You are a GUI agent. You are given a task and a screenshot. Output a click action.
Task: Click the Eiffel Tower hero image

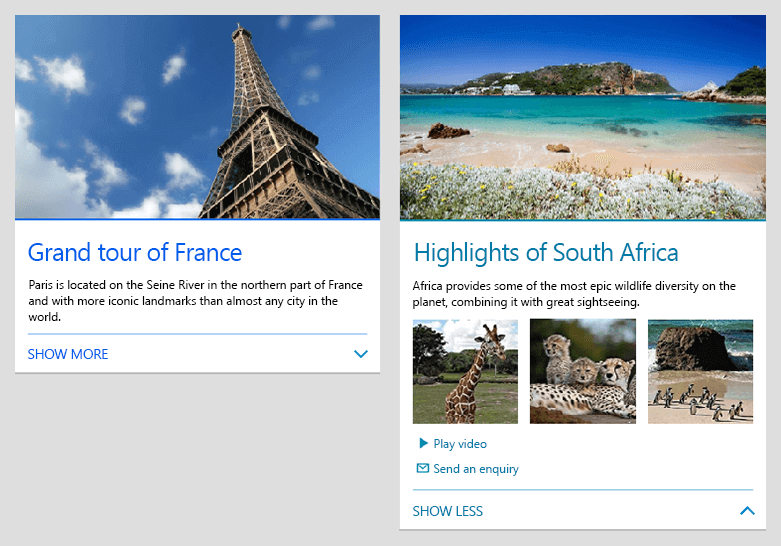click(x=197, y=117)
